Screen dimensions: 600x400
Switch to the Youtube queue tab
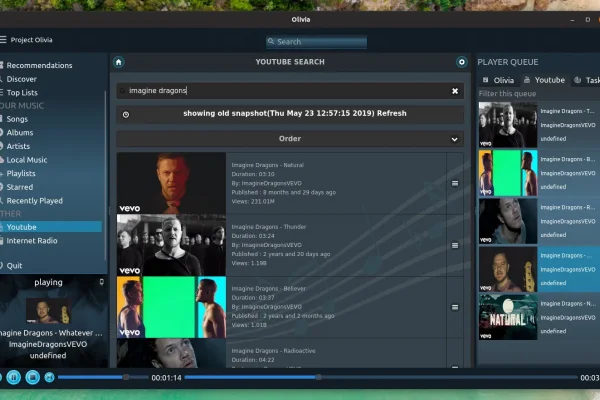[x=545, y=80]
